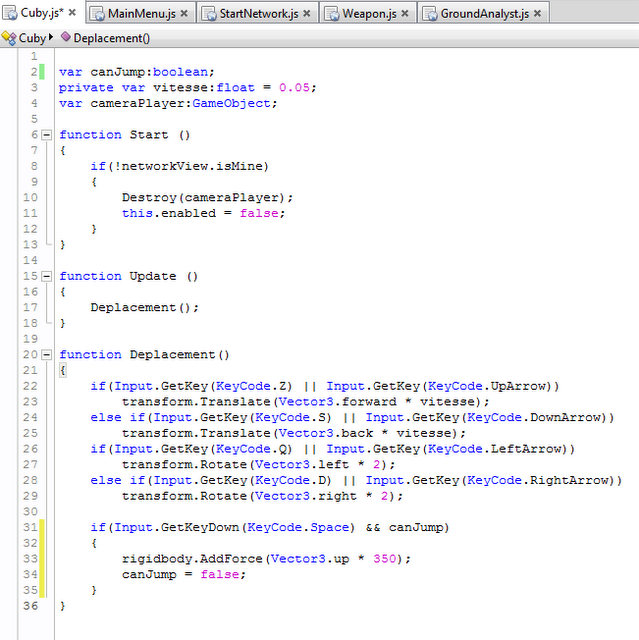This screenshot has width=639, height=640.
Task: Click 'KeyCode.RightArrow' on line 28
Action: (538, 480)
